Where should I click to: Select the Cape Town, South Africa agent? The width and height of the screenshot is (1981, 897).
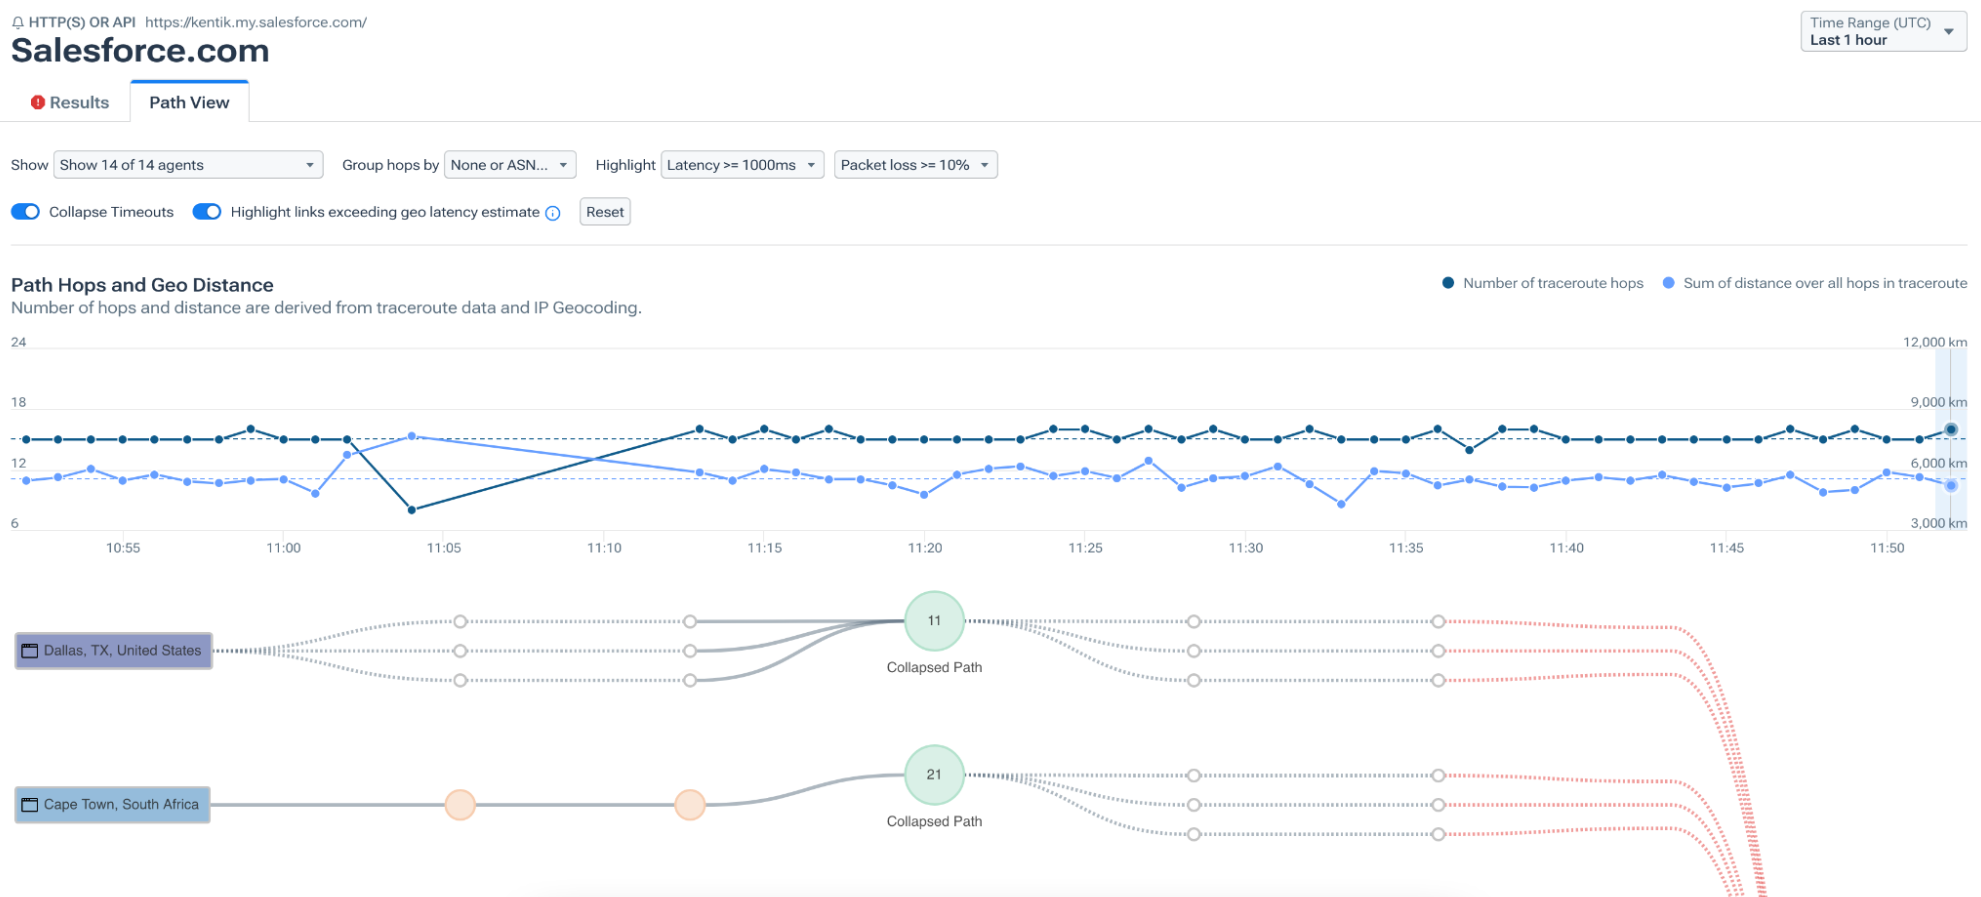[112, 805]
